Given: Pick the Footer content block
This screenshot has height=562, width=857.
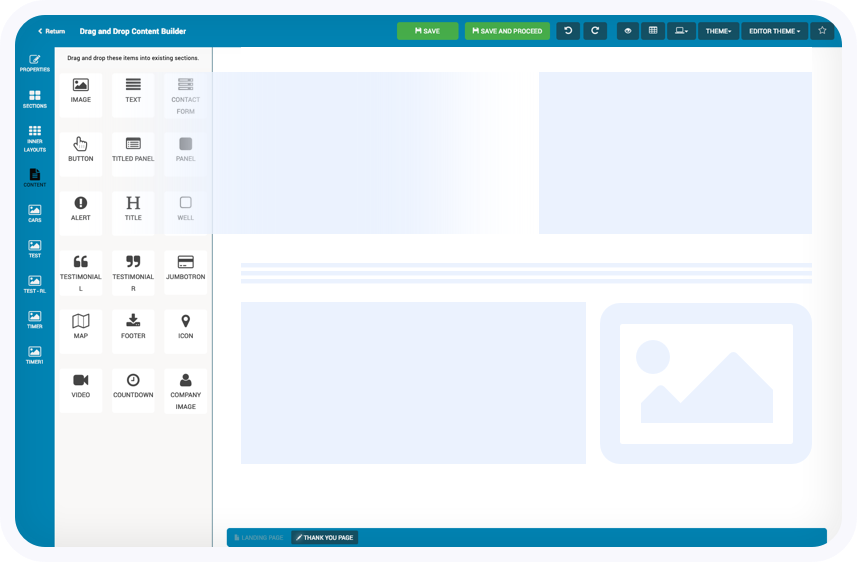Looking at the screenshot, I should pos(133,327).
